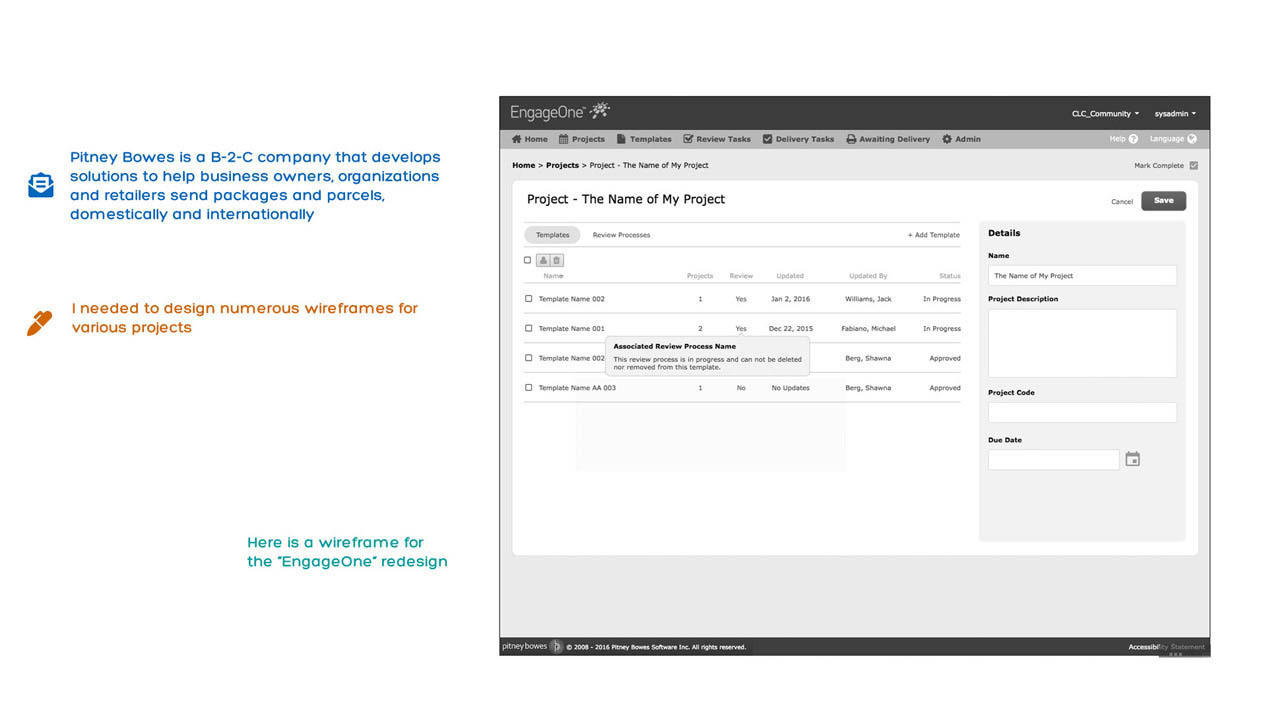Click the Add Template link
Viewport: 1267px width, 713px height.
933,235
